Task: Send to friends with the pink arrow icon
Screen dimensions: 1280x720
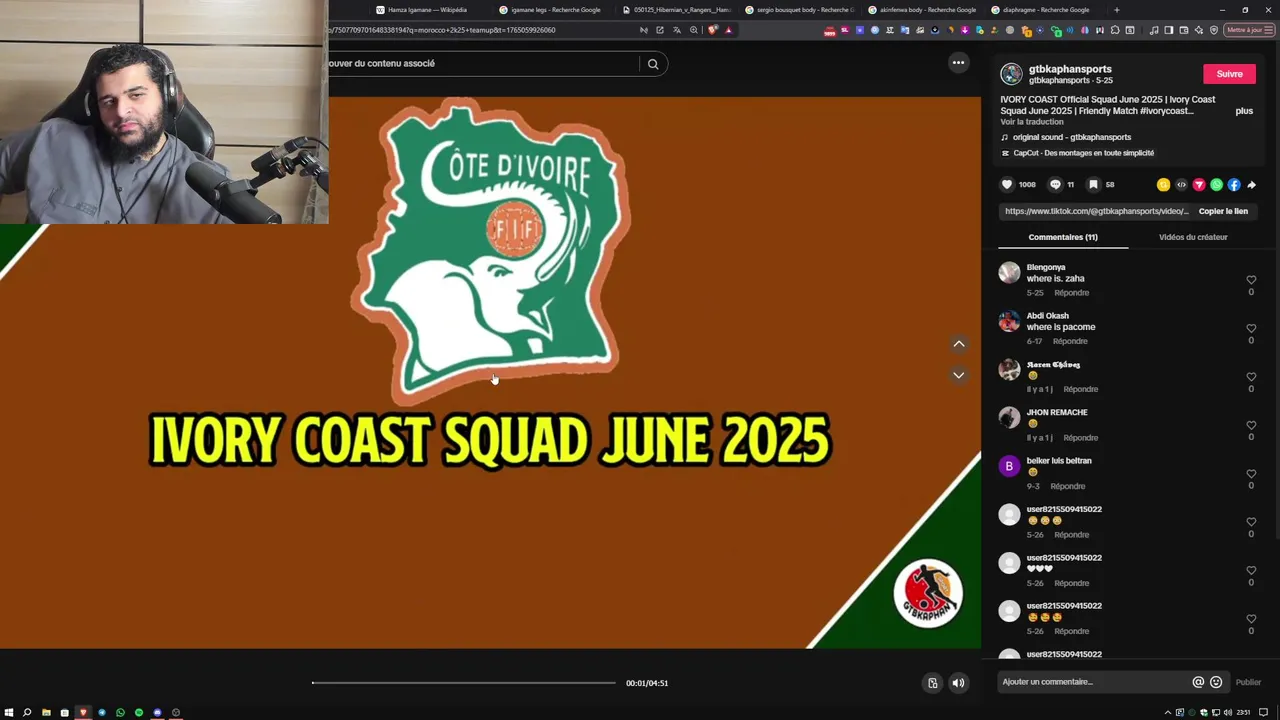Action: pyautogui.click(x=1199, y=185)
